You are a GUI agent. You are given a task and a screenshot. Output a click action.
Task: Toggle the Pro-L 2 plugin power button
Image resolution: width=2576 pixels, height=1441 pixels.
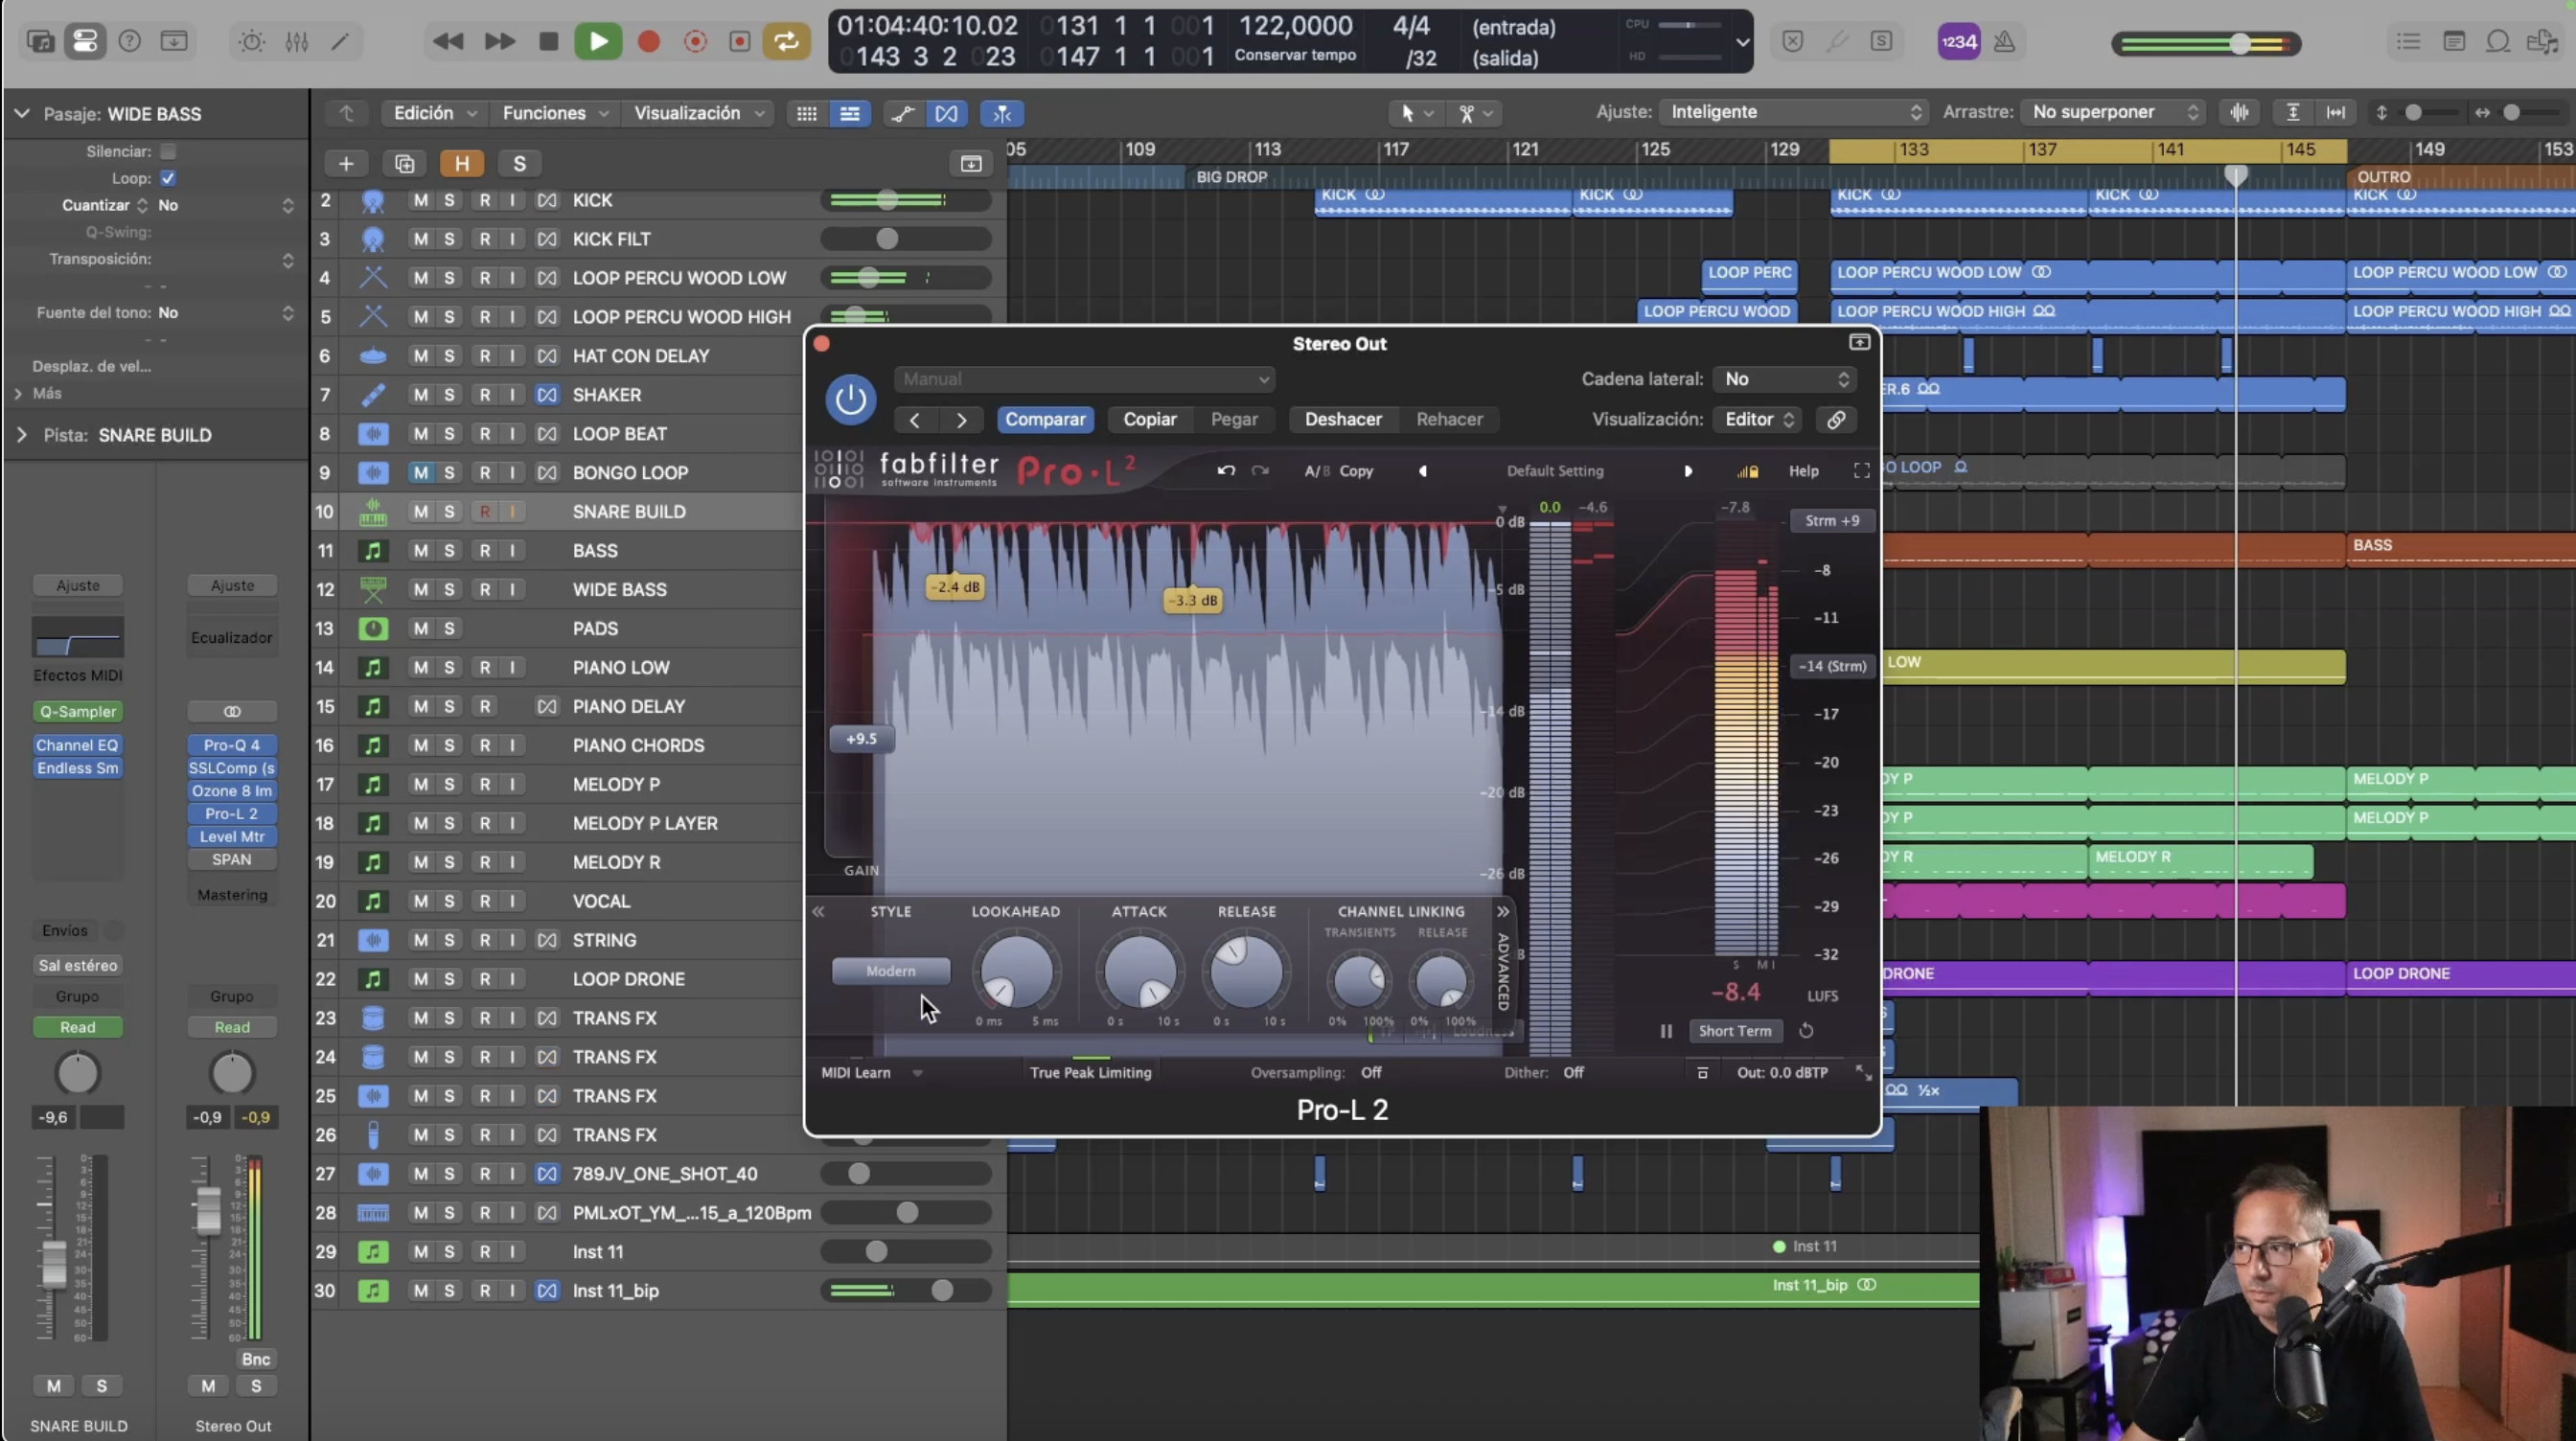850,399
